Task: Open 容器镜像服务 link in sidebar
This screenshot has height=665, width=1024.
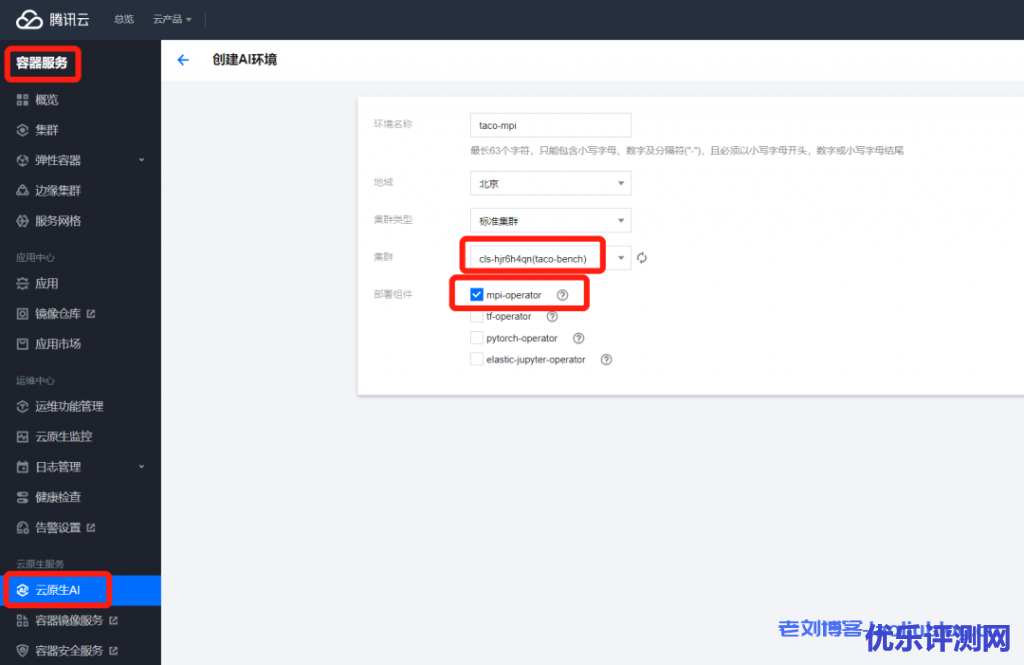Action: click(x=69, y=620)
